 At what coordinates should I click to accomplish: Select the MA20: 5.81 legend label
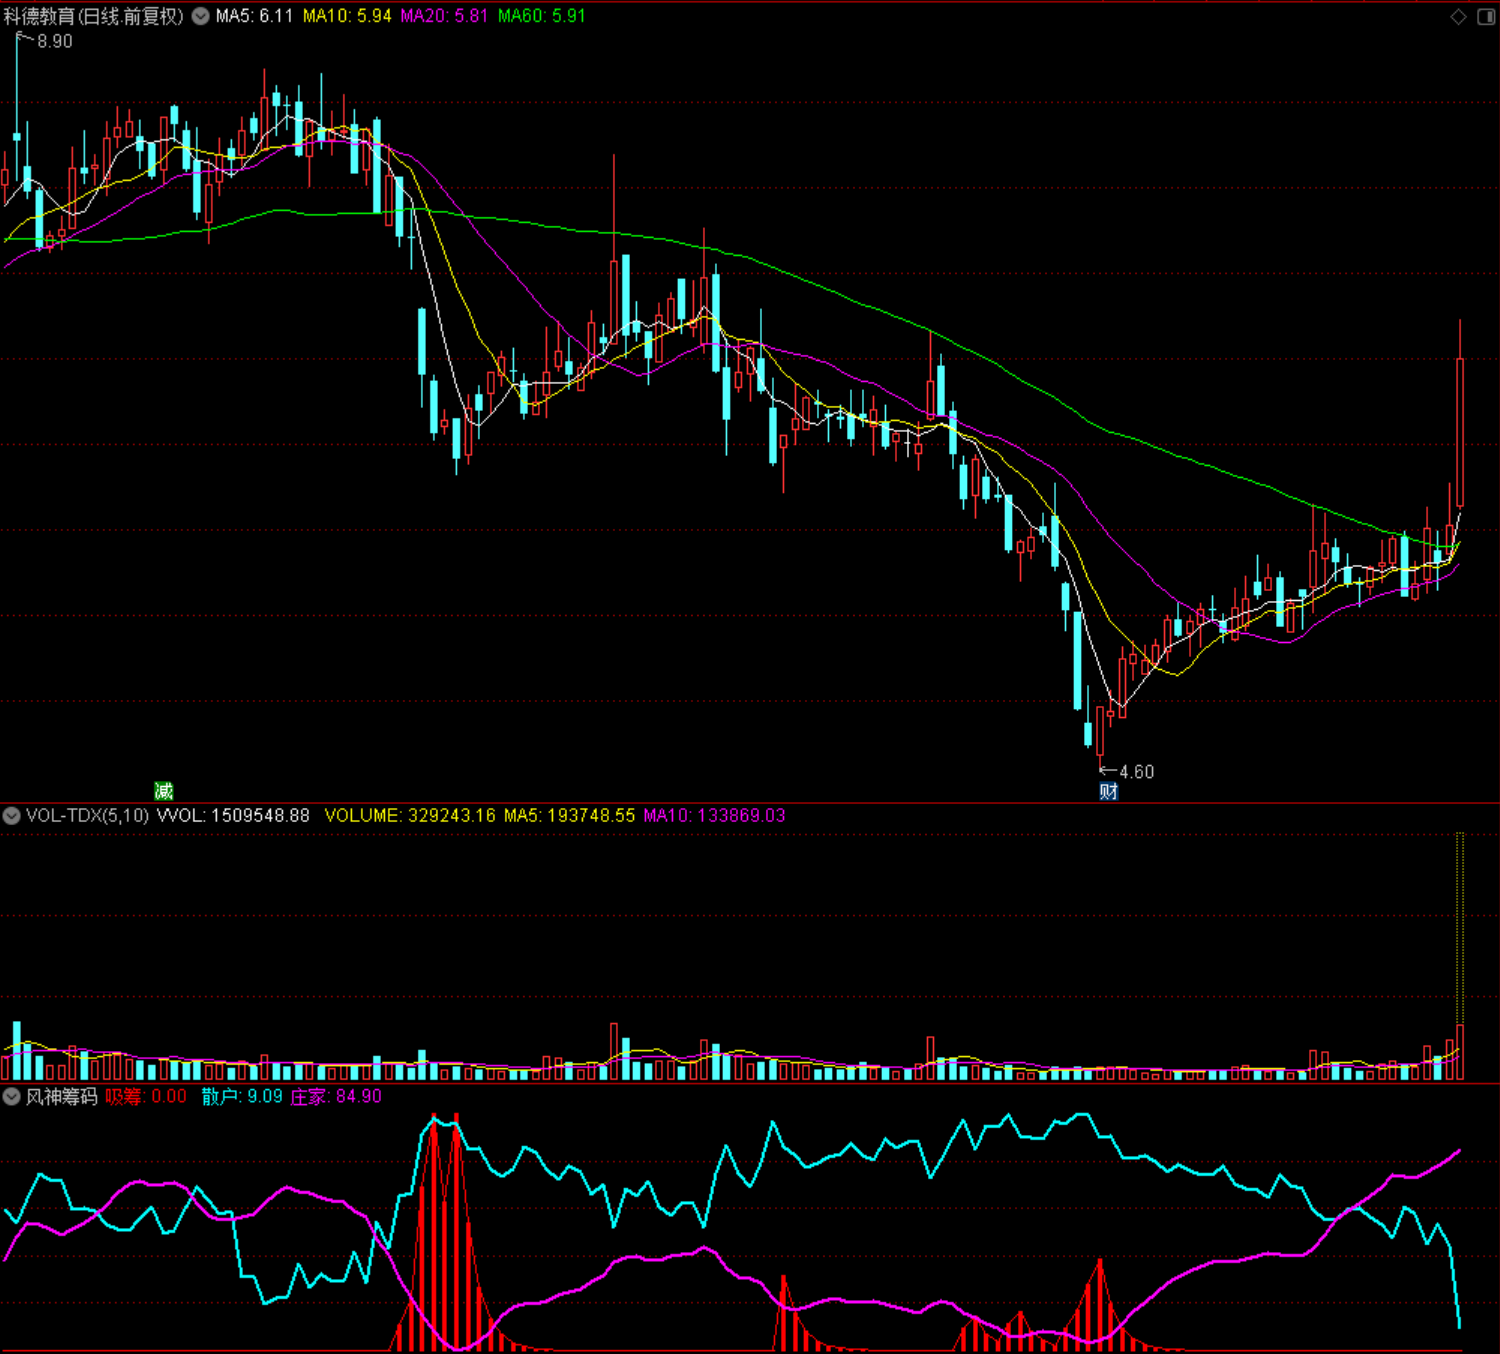tap(444, 16)
